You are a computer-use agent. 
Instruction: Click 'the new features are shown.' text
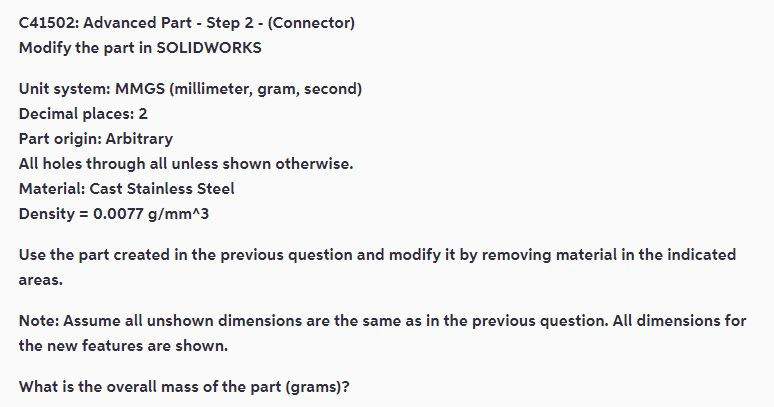click(123, 345)
